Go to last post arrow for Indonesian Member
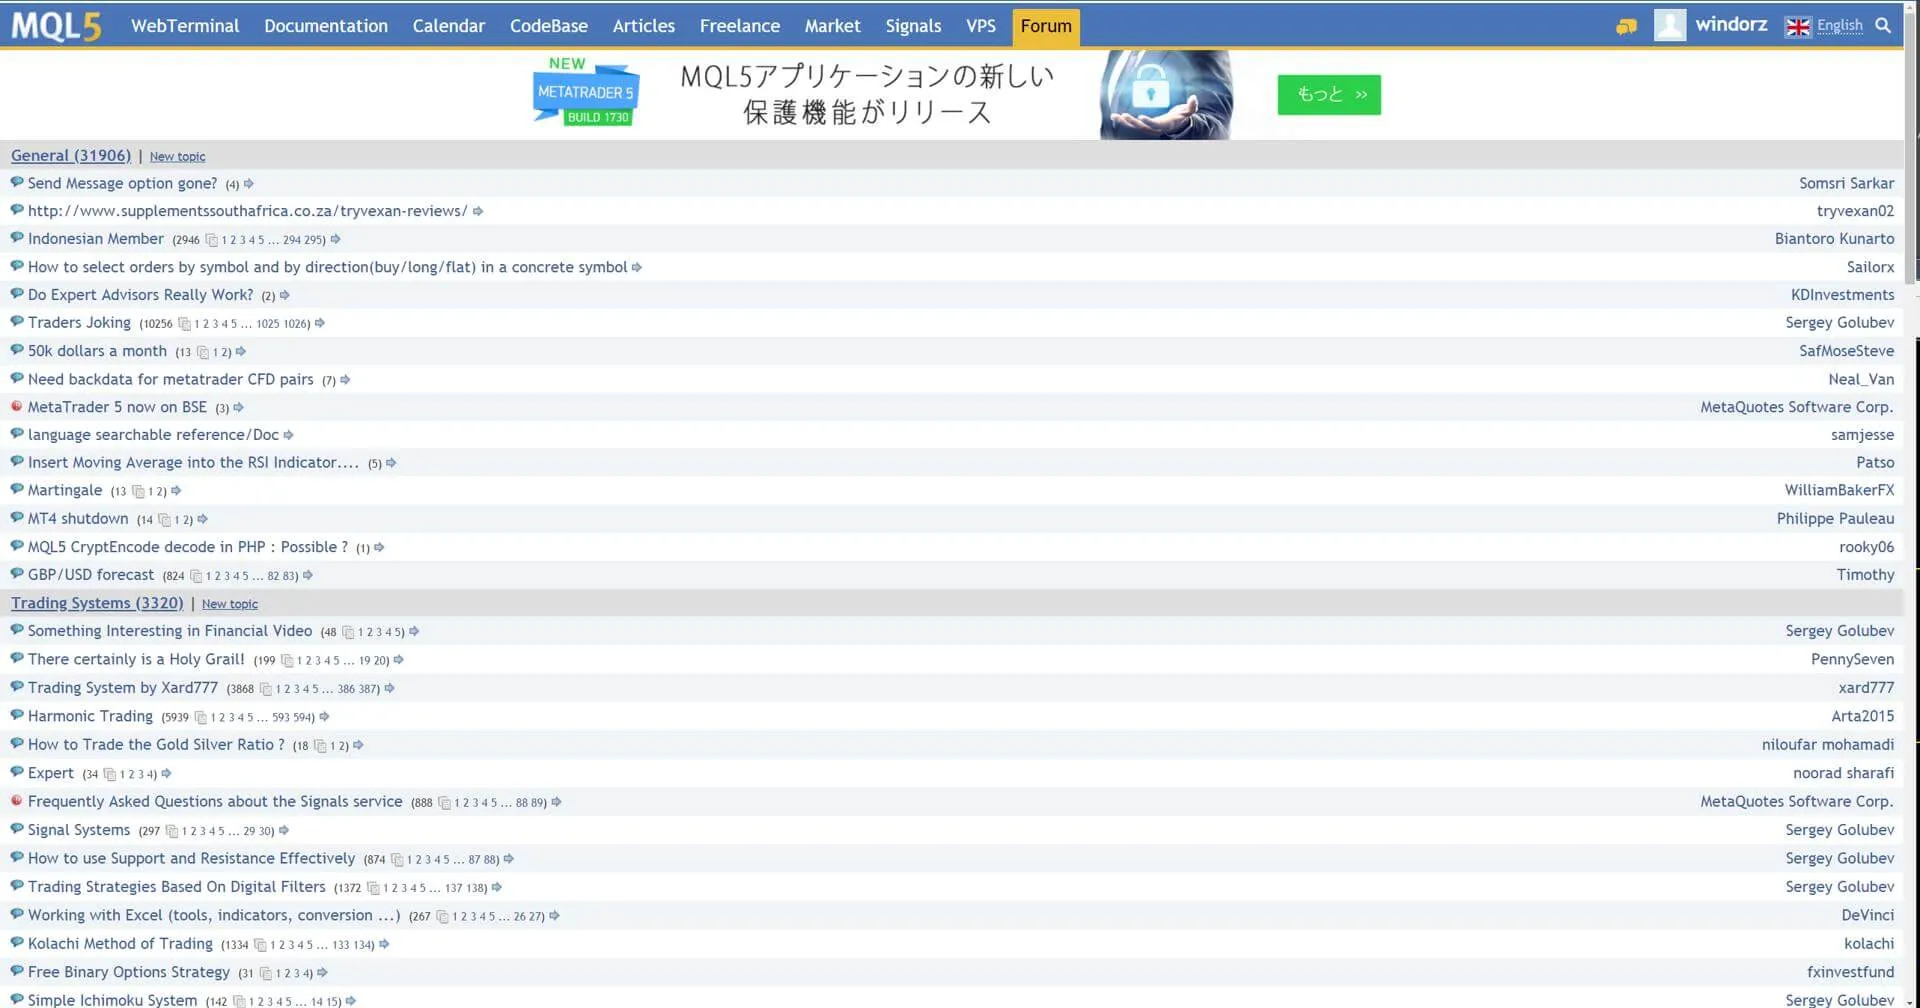Viewport: 1920px width, 1008px height. click(335, 240)
